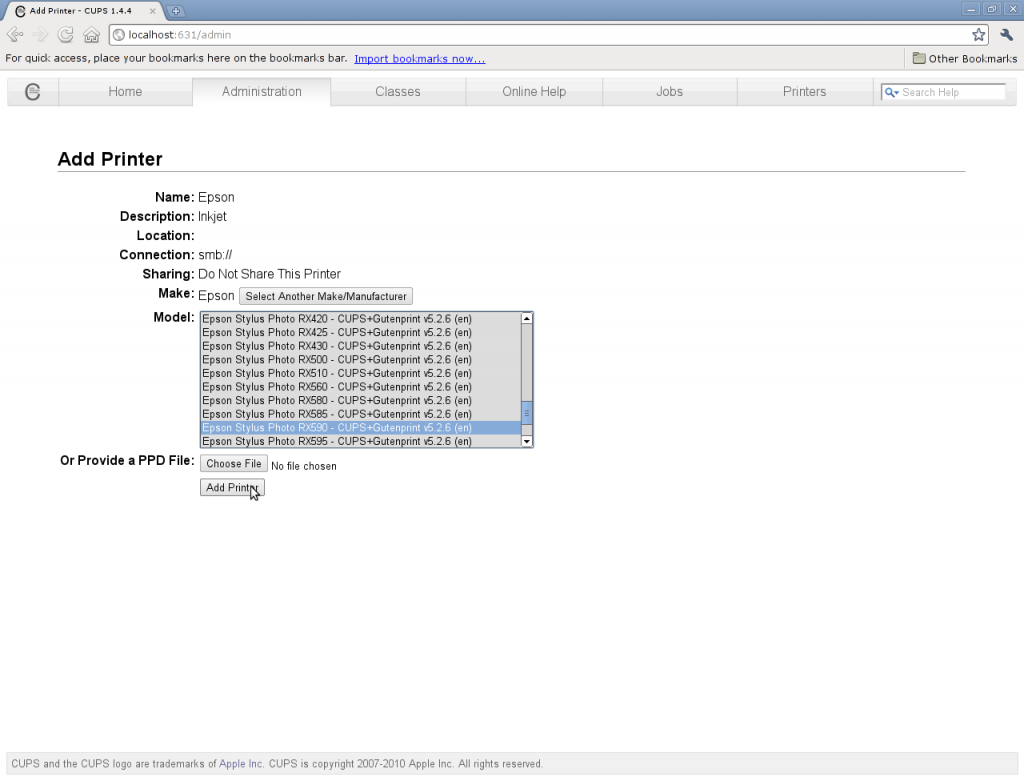View the Jobs tab
The height and width of the screenshot is (781, 1024).
tap(669, 92)
